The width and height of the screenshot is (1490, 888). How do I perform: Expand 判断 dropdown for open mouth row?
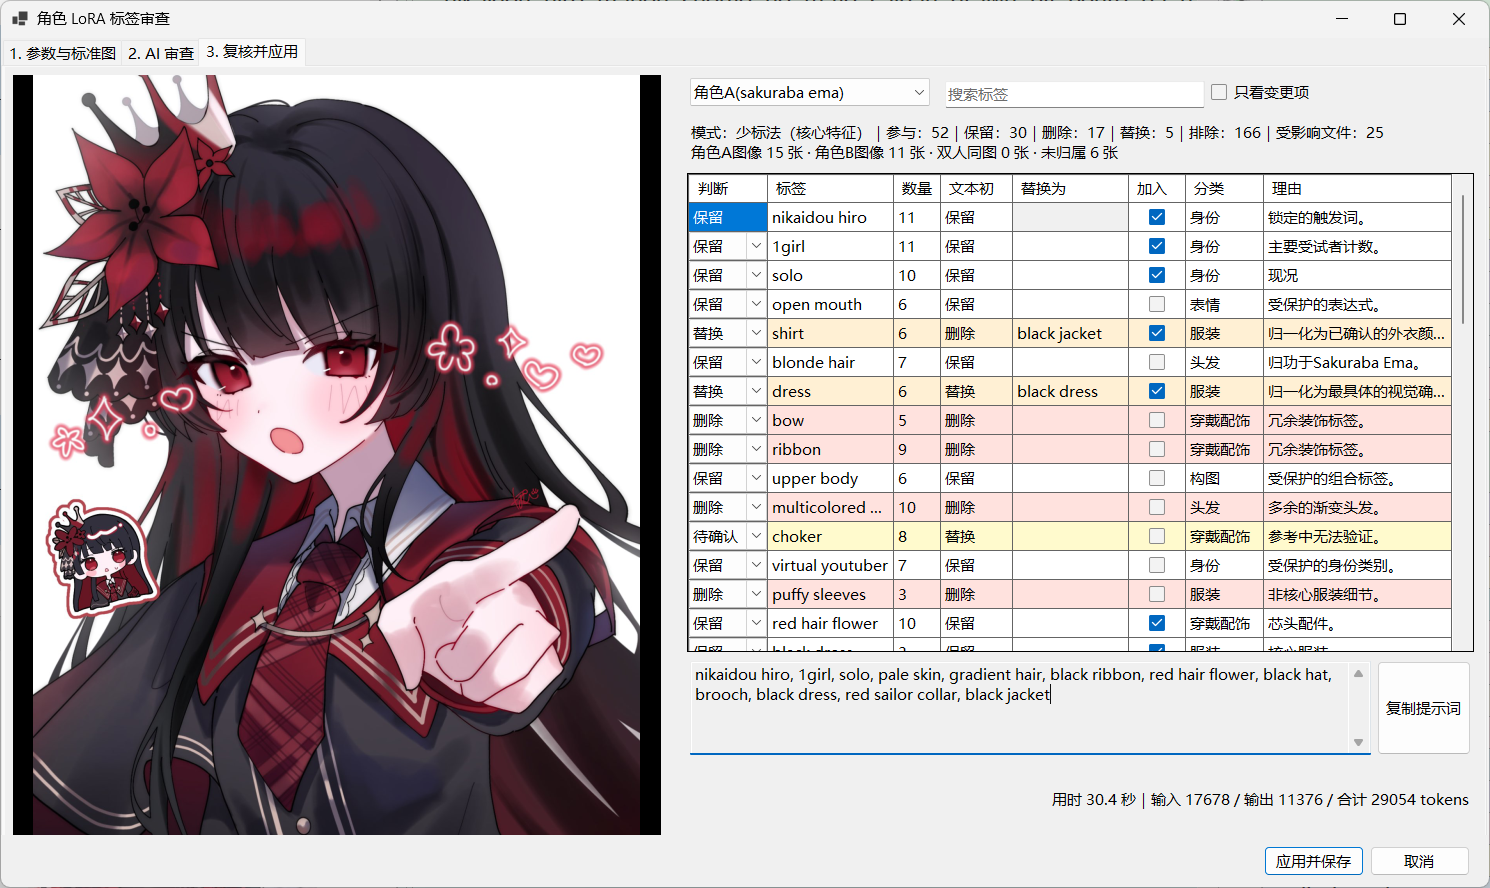[x=756, y=304]
